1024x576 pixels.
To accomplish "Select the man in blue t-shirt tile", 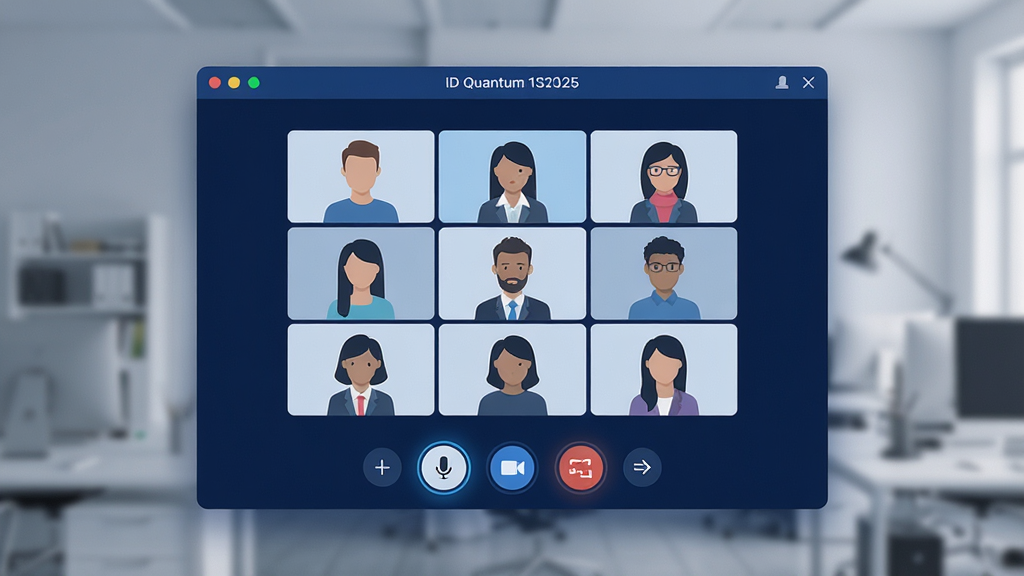I will coord(361,176).
